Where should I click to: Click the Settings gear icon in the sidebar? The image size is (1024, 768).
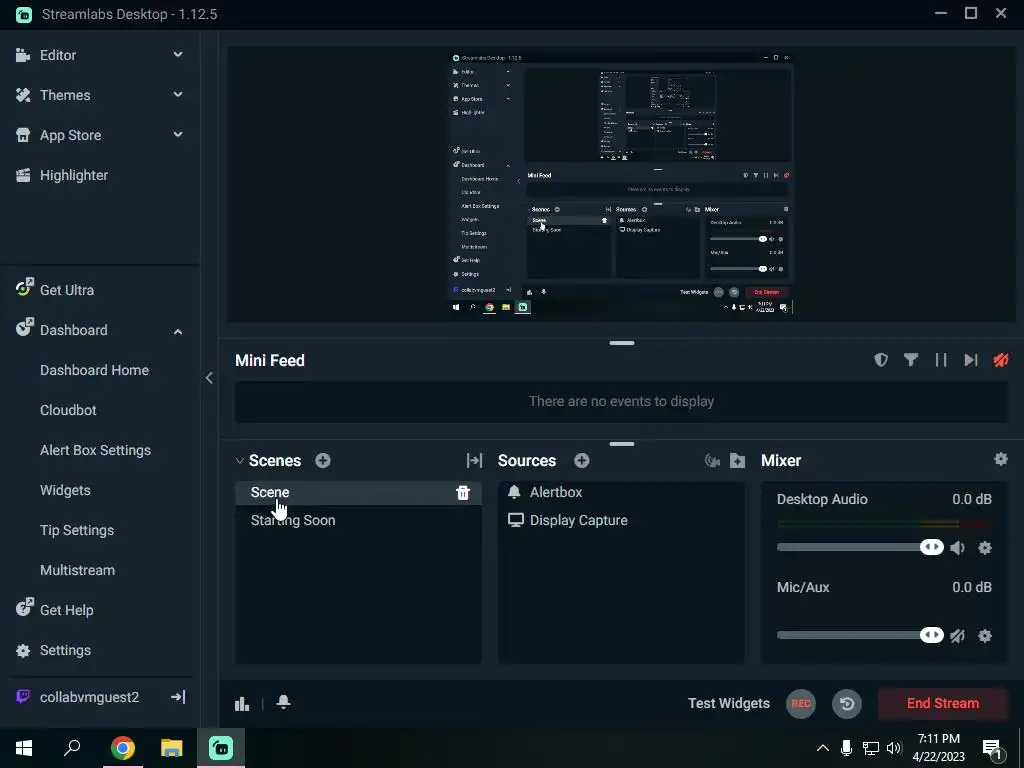point(23,650)
